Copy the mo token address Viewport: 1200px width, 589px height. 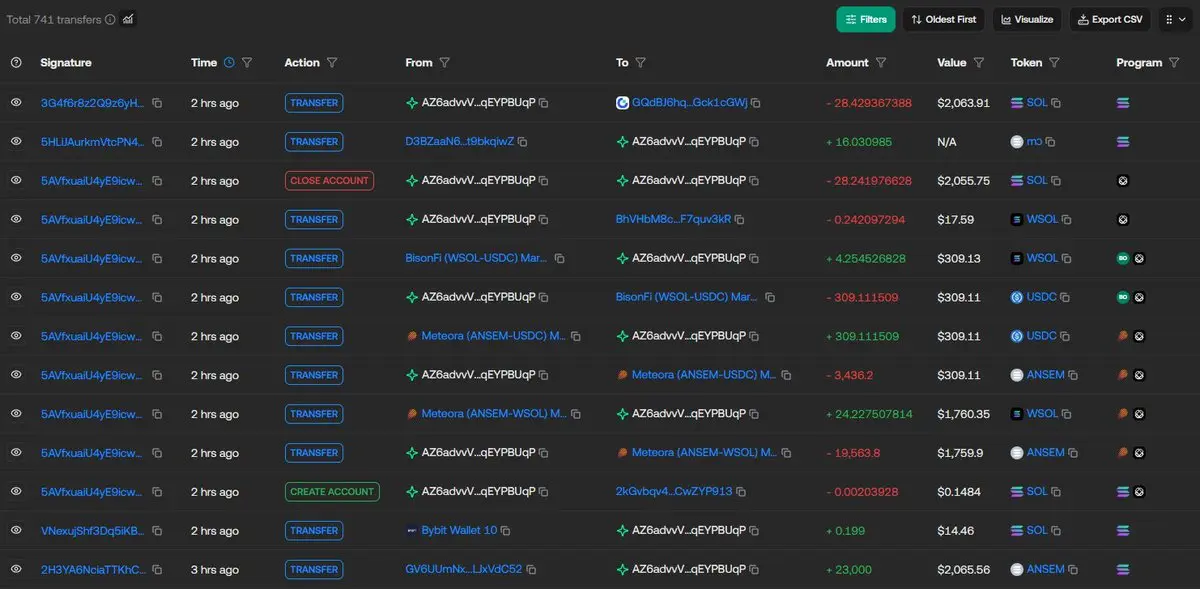[1052, 142]
